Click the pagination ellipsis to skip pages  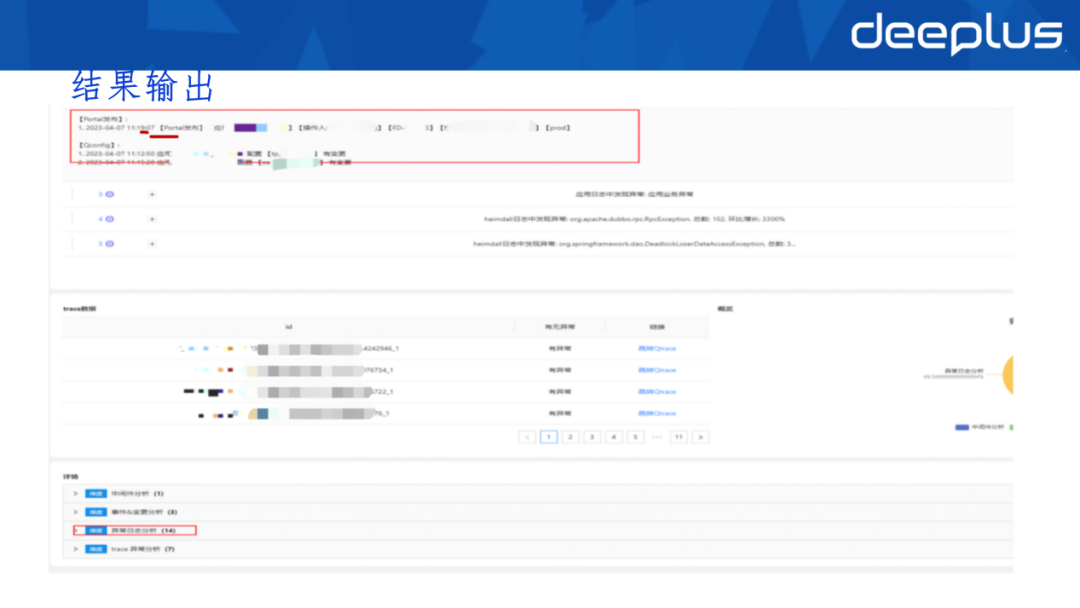click(657, 437)
